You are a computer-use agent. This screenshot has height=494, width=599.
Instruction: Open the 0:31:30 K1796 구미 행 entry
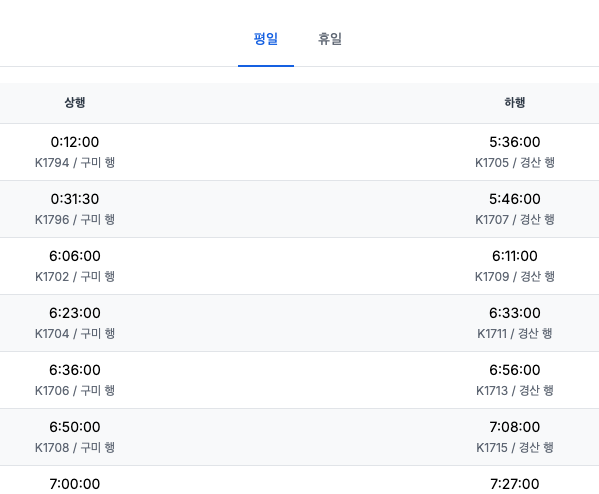(x=75, y=209)
